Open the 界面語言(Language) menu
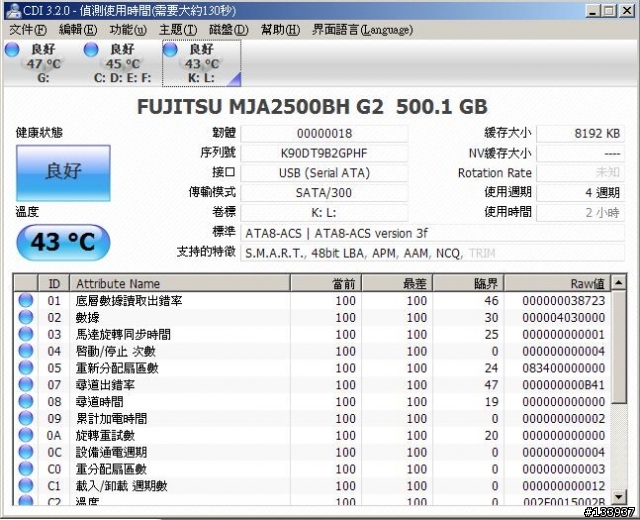Screen dimensions: 640x520 [x=362, y=30]
